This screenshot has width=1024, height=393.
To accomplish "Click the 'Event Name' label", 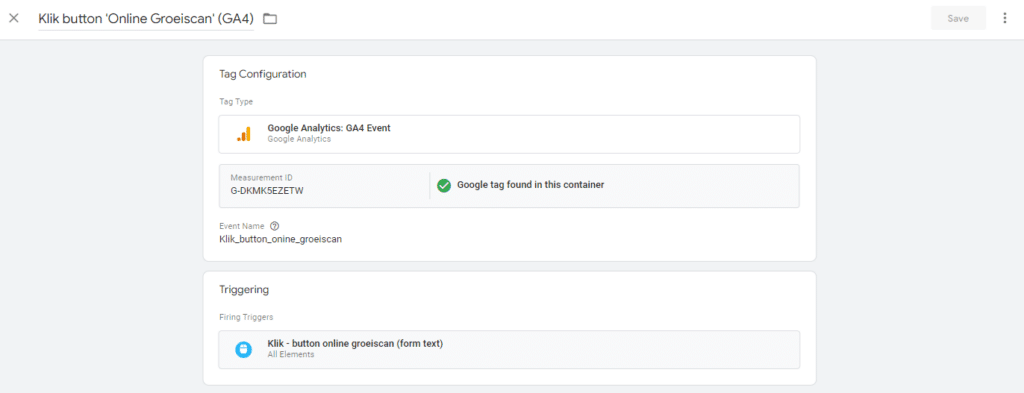I will point(242,226).
